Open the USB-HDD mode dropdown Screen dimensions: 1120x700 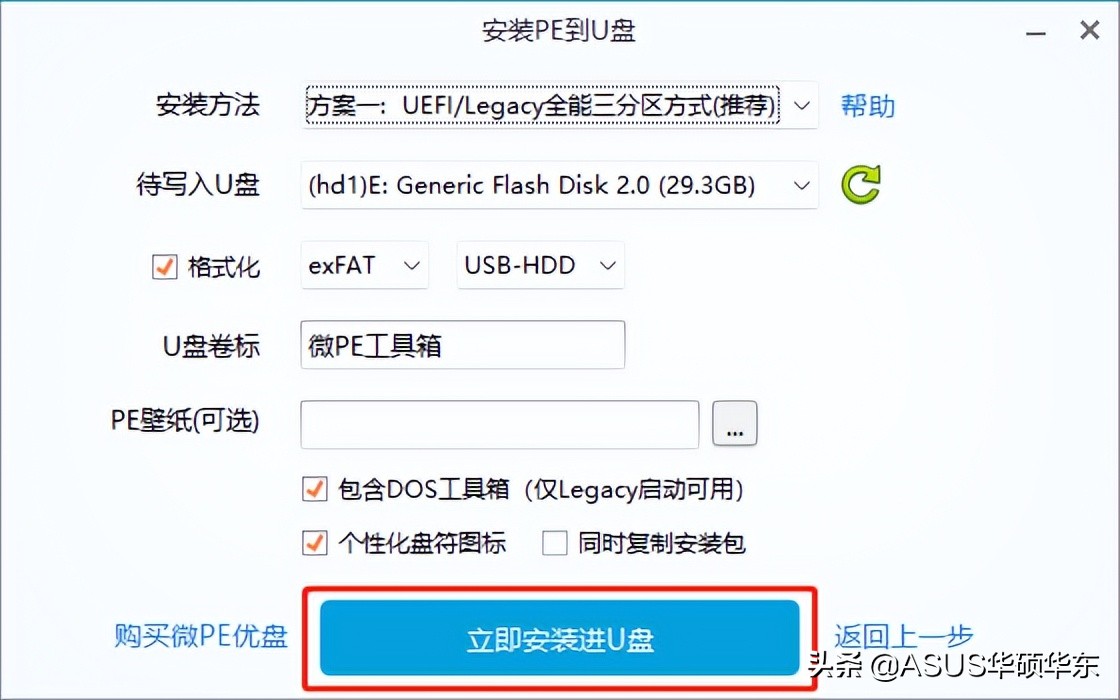coord(540,265)
